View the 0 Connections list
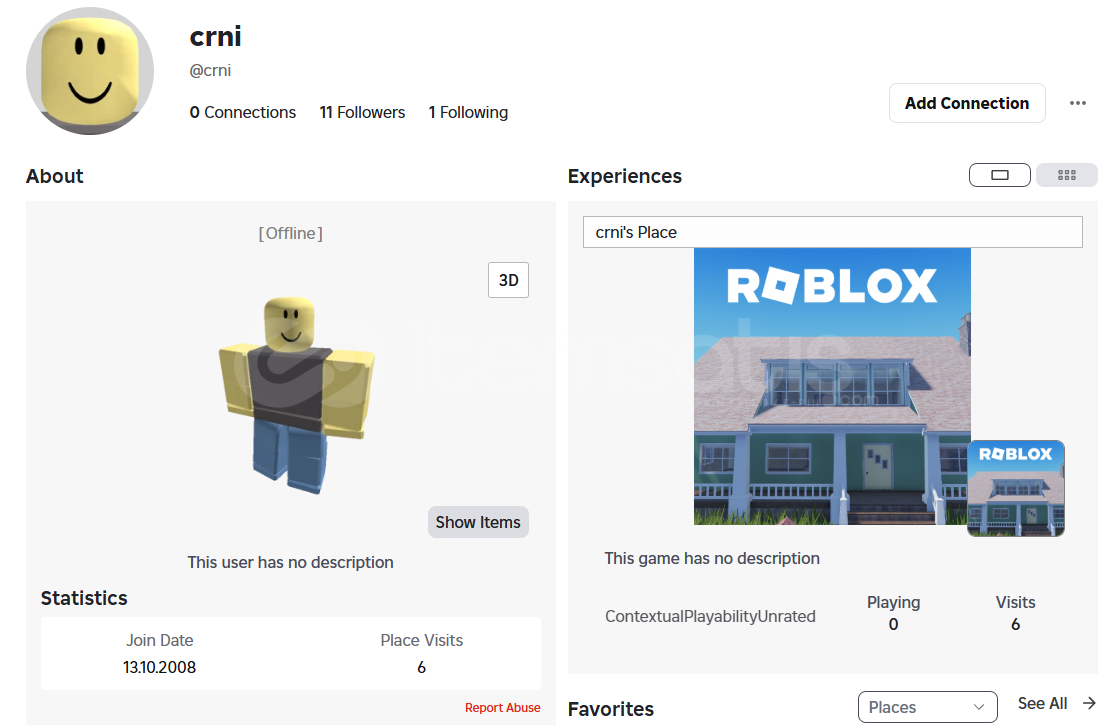This screenshot has height=725, width=1112. pyautogui.click(x=243, y=112)
